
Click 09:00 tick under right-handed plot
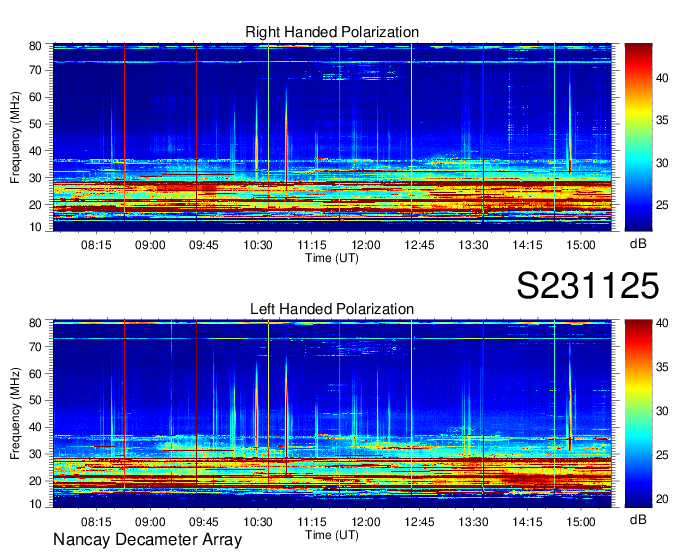150,245
